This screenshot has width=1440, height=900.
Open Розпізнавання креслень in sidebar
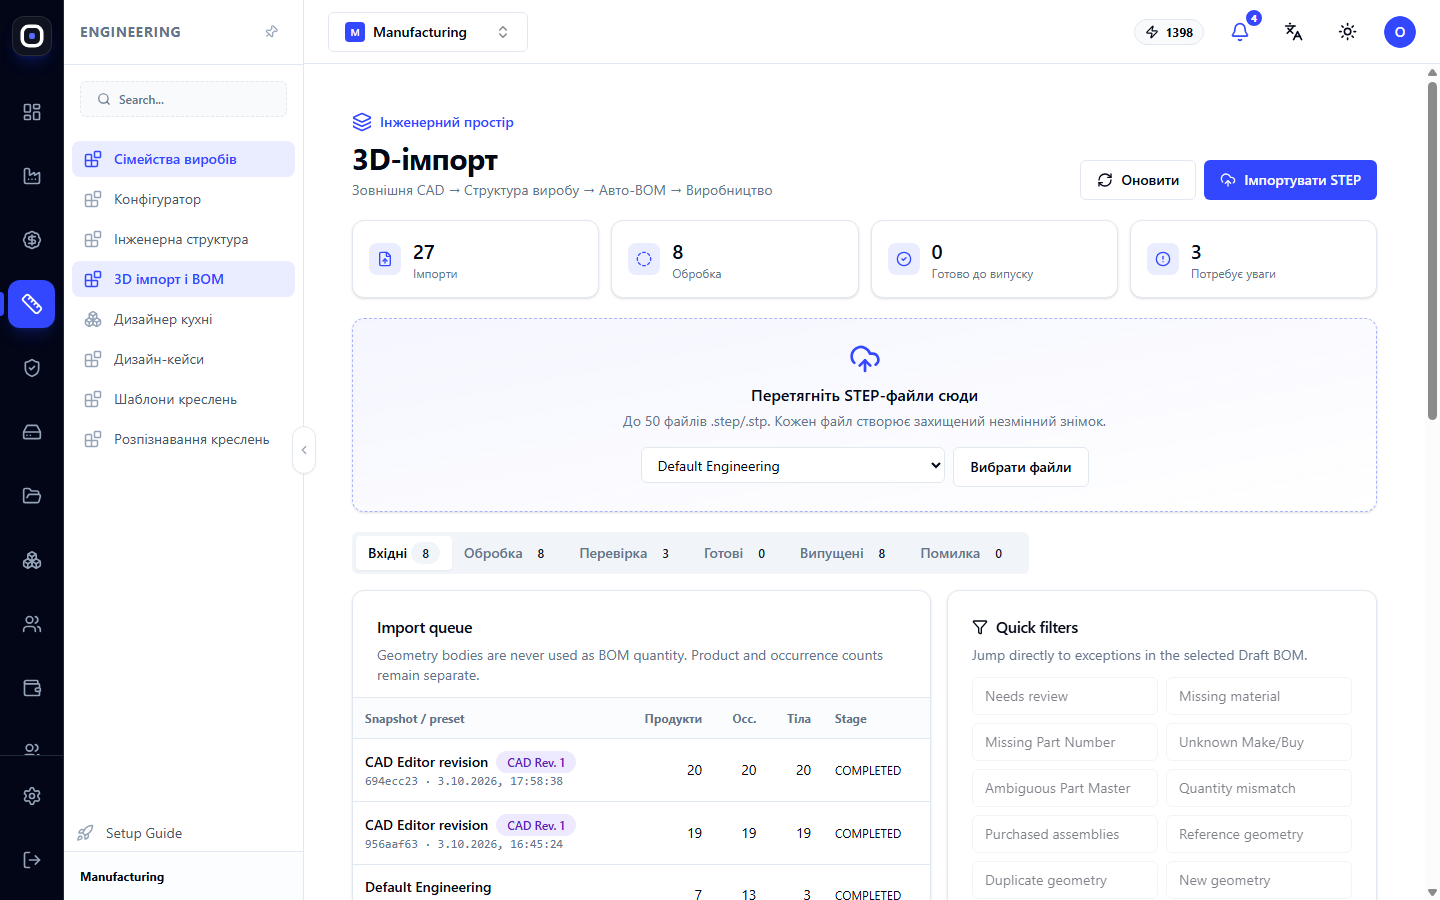click(x=183, y=439)
